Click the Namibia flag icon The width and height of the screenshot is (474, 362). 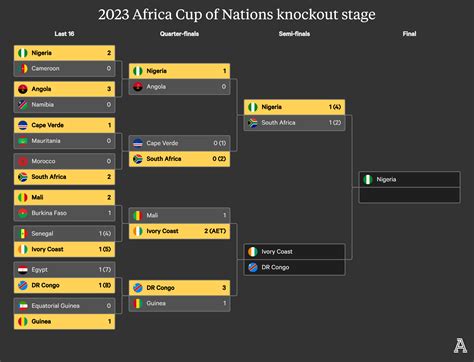coord(23,105)
